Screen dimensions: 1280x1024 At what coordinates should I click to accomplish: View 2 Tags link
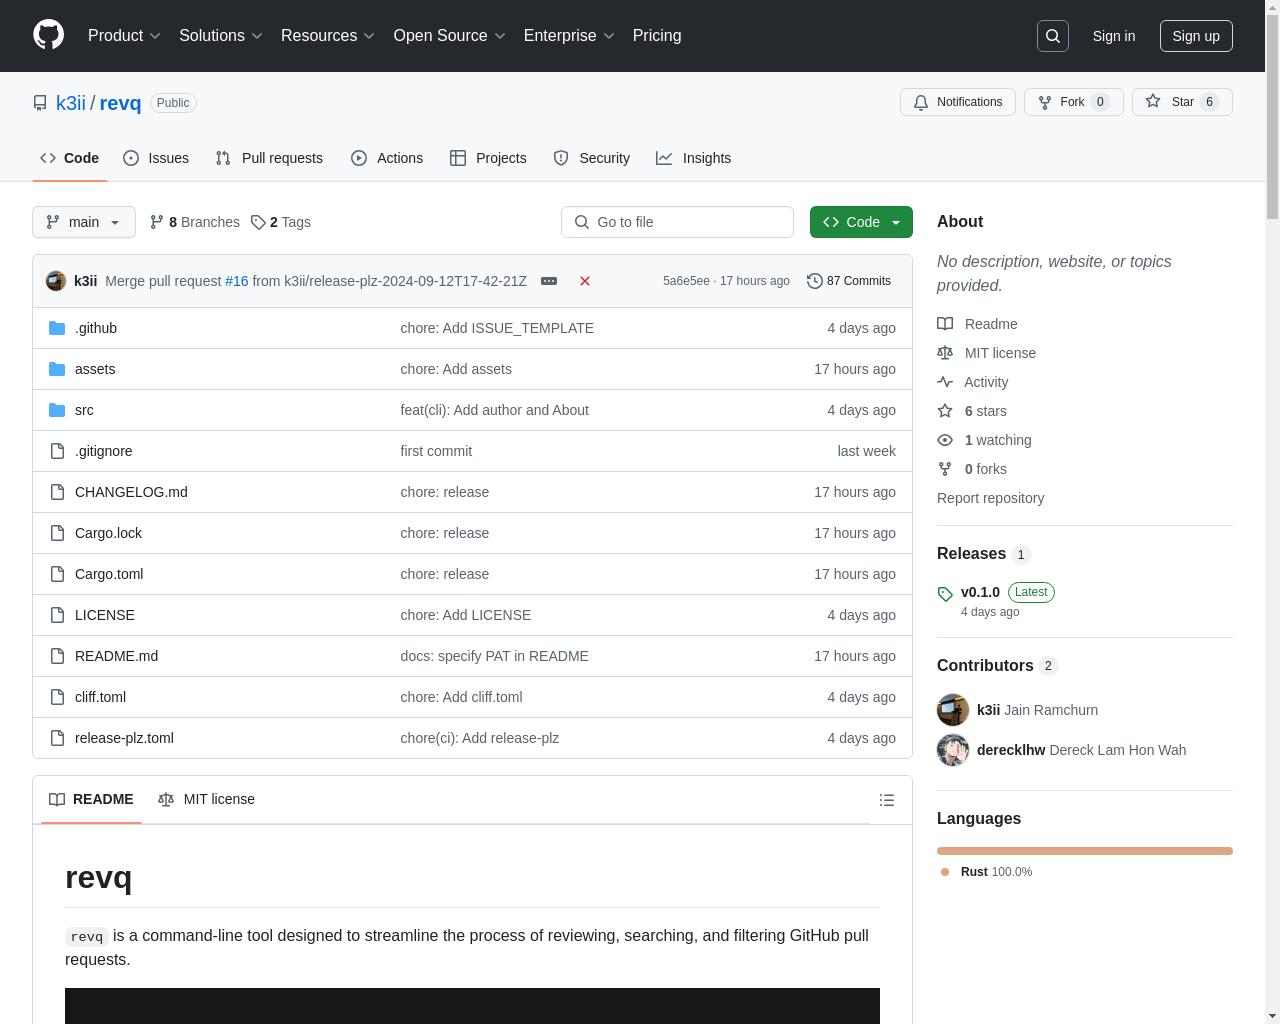pos(281,222)
